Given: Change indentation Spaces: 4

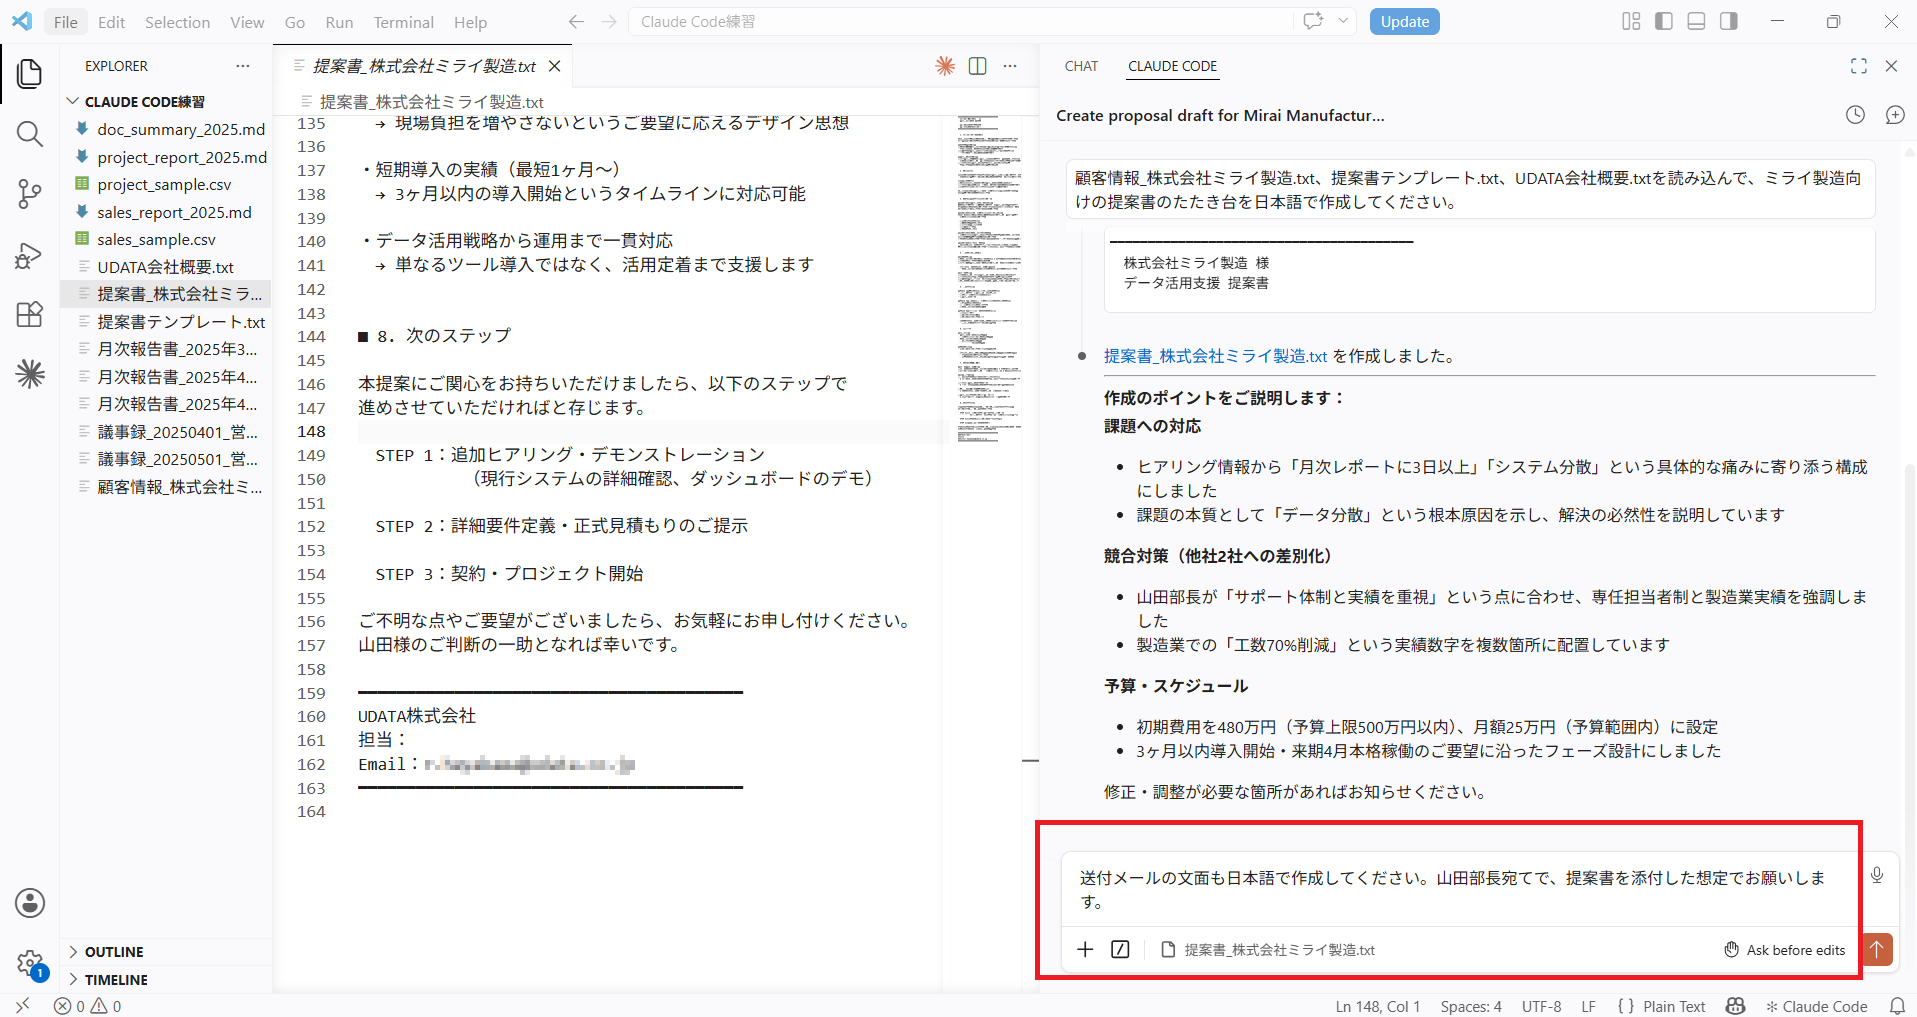Looking at the screenshot, I should coord(1471,1006).
